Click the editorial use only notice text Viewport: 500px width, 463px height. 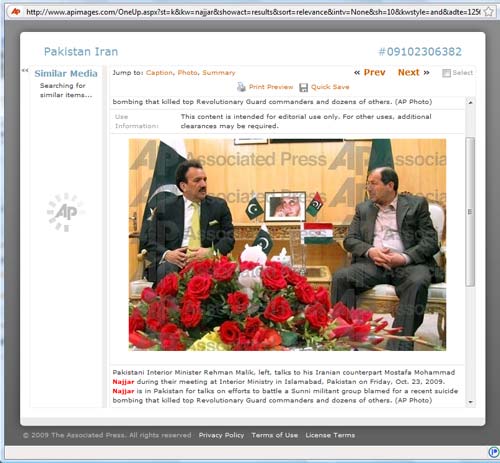[x=306, y=121]
